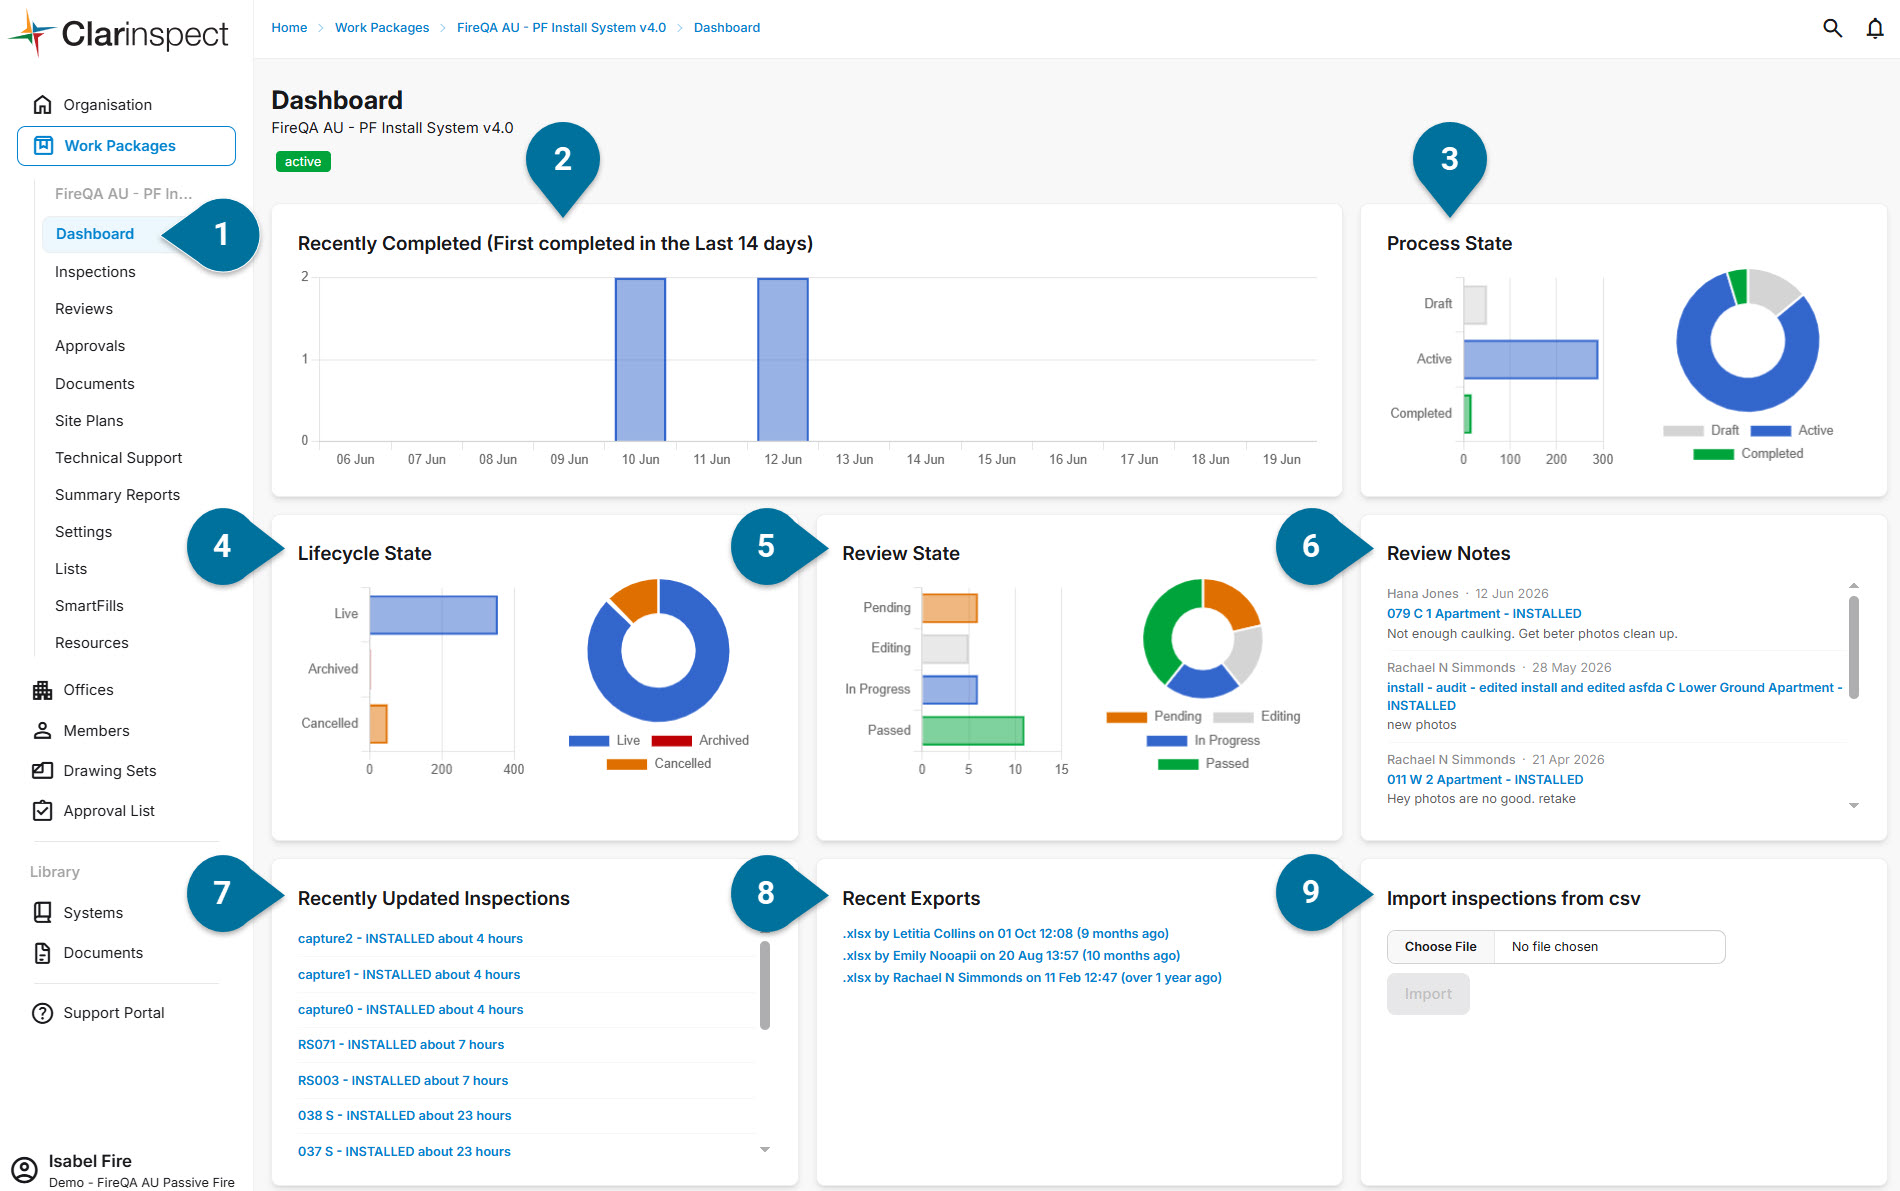Click the Drawing Sets icon
This screenshot has width=1900, height=1191.
(42, 771)
